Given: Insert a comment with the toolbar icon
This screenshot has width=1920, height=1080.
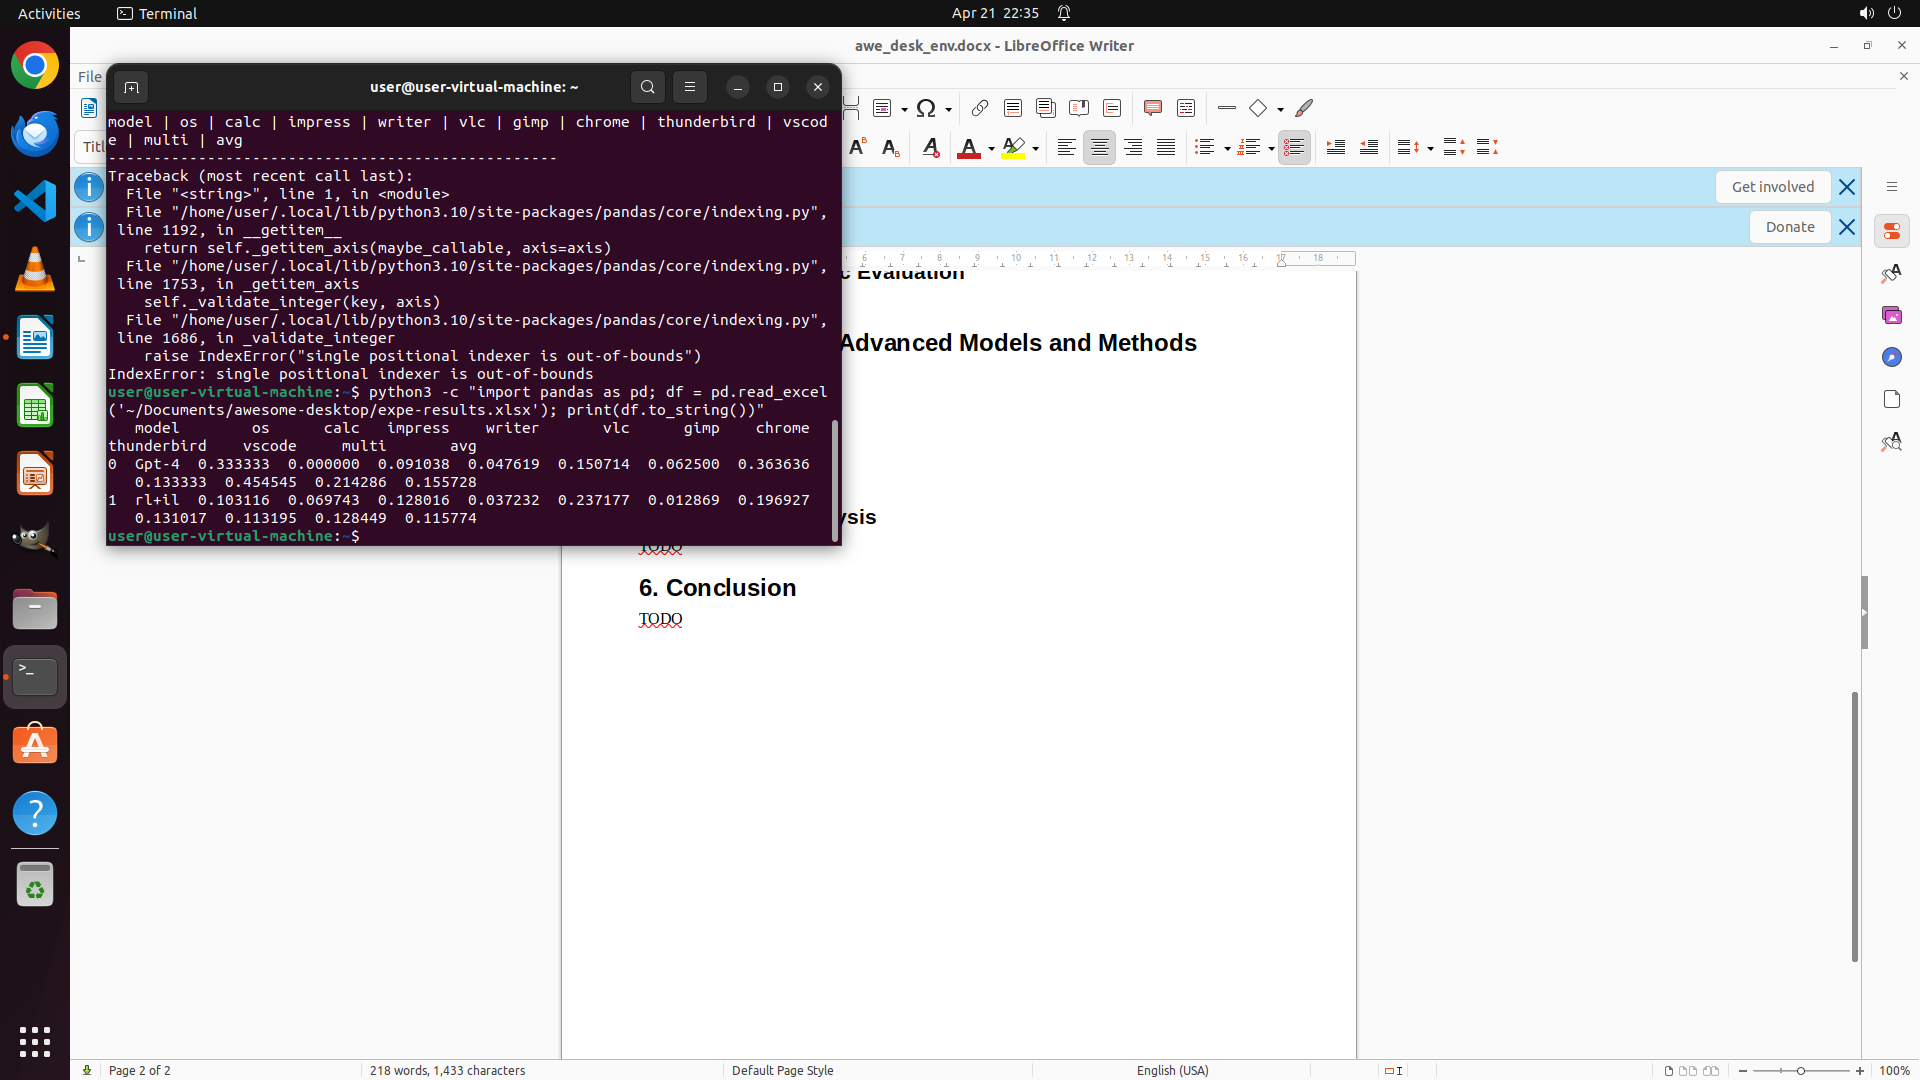Looking at the screenshot, I should pyautogui.click(x=1152, y=108).
